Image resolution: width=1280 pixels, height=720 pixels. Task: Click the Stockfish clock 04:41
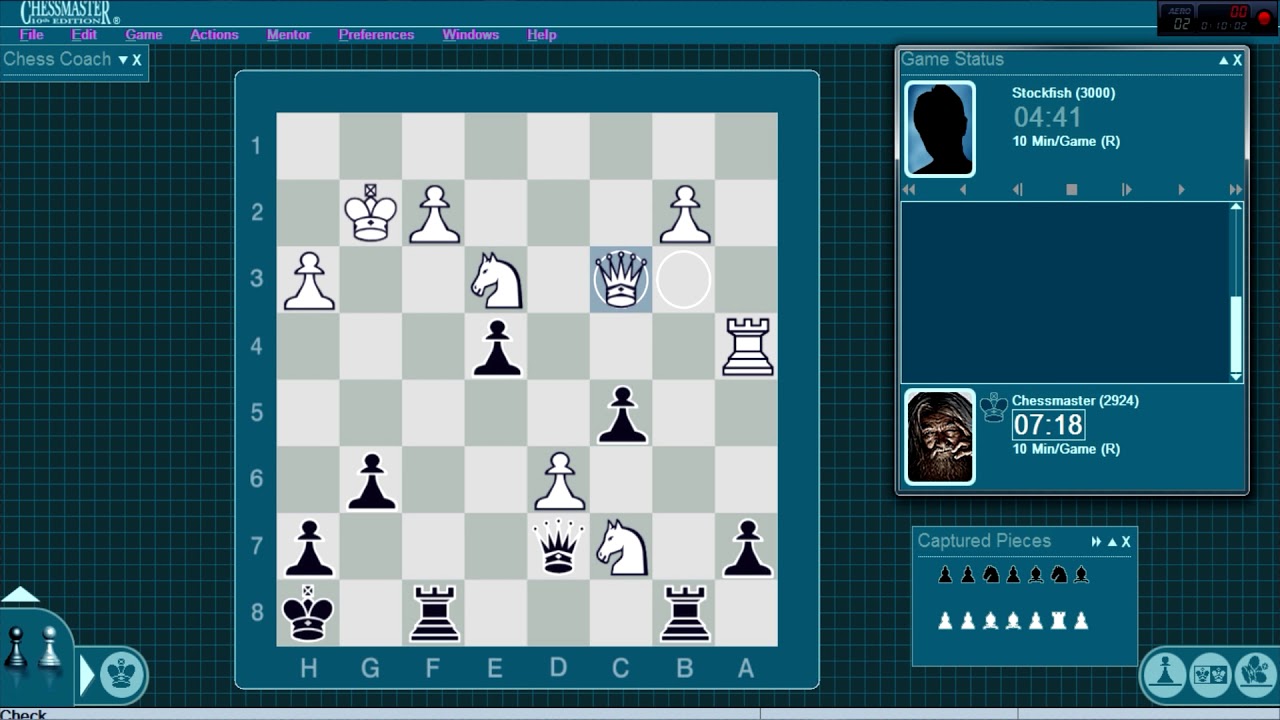[x=1048, y=118]
